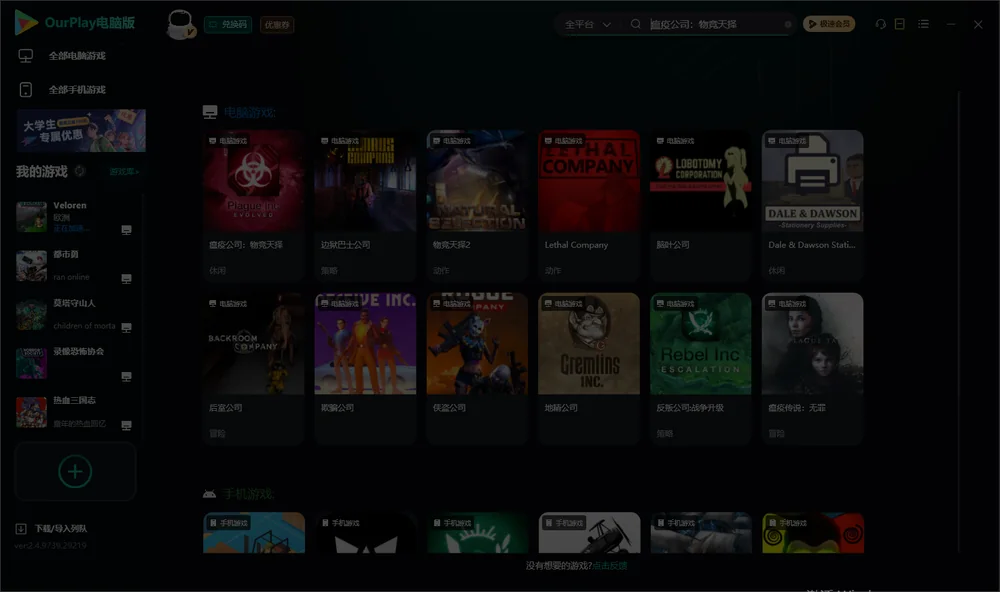Open the 大学生专属优惠 promo banner
This screenshot has height=592, width=1000.
point(82,130)
